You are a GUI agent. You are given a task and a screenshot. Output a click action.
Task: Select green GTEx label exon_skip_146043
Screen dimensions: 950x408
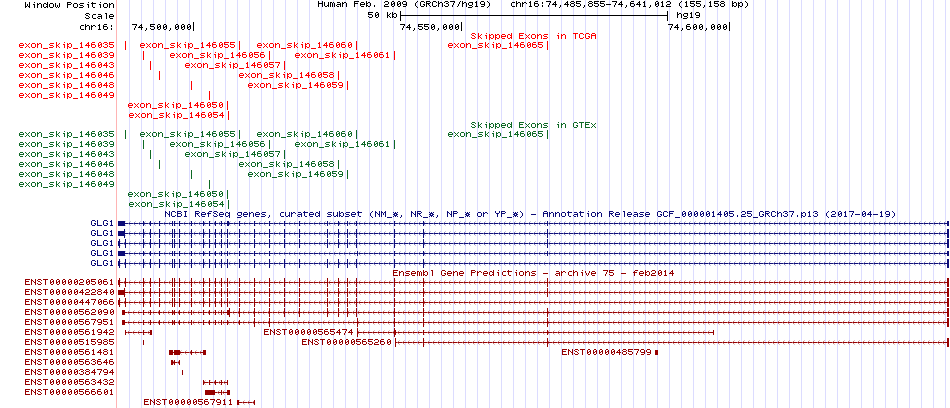click(67, 154)
